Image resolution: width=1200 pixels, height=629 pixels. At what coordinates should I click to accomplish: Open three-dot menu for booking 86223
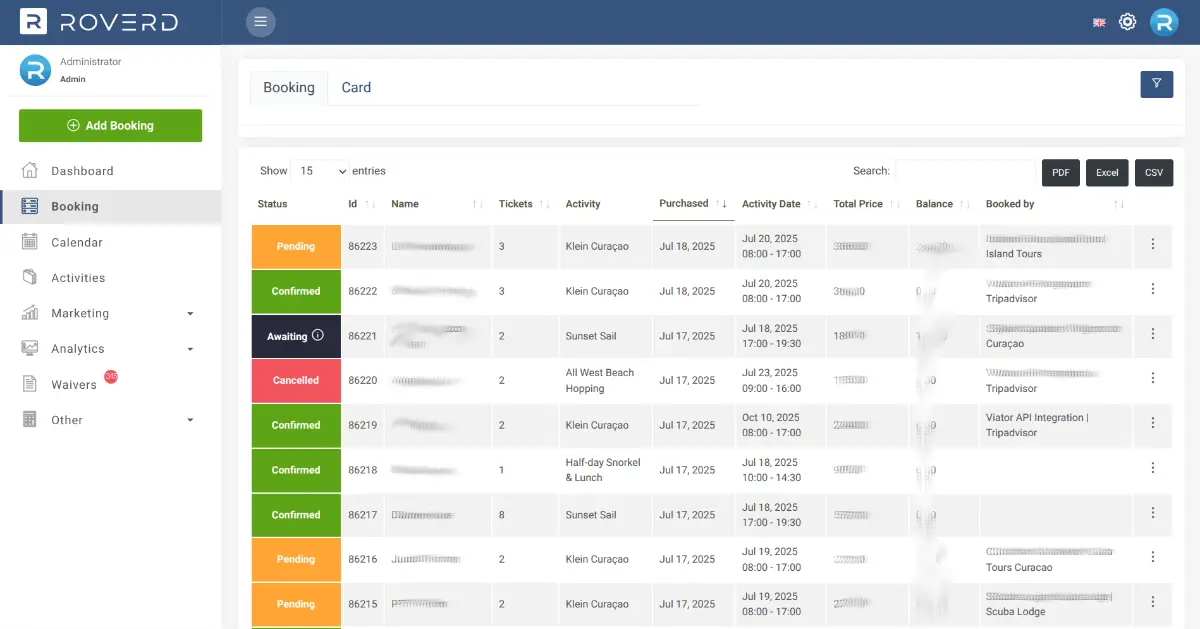coord(1152,244)
